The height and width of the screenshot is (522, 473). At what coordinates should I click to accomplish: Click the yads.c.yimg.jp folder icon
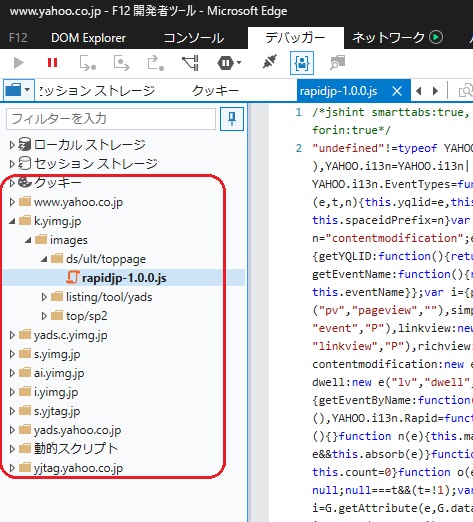[25, 334]
